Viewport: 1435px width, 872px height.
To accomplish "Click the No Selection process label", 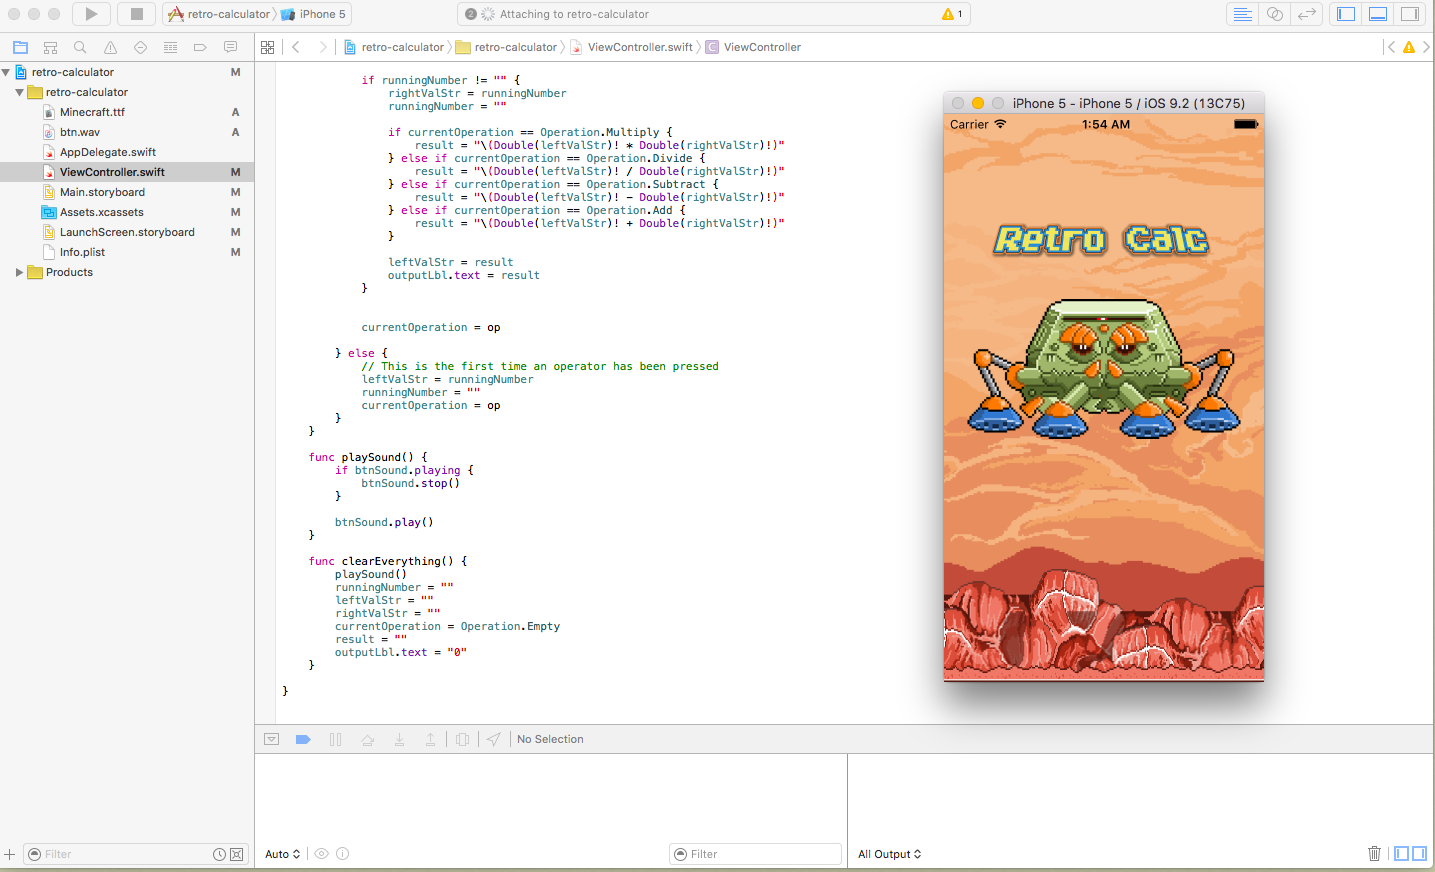I will tap(550, 739).
